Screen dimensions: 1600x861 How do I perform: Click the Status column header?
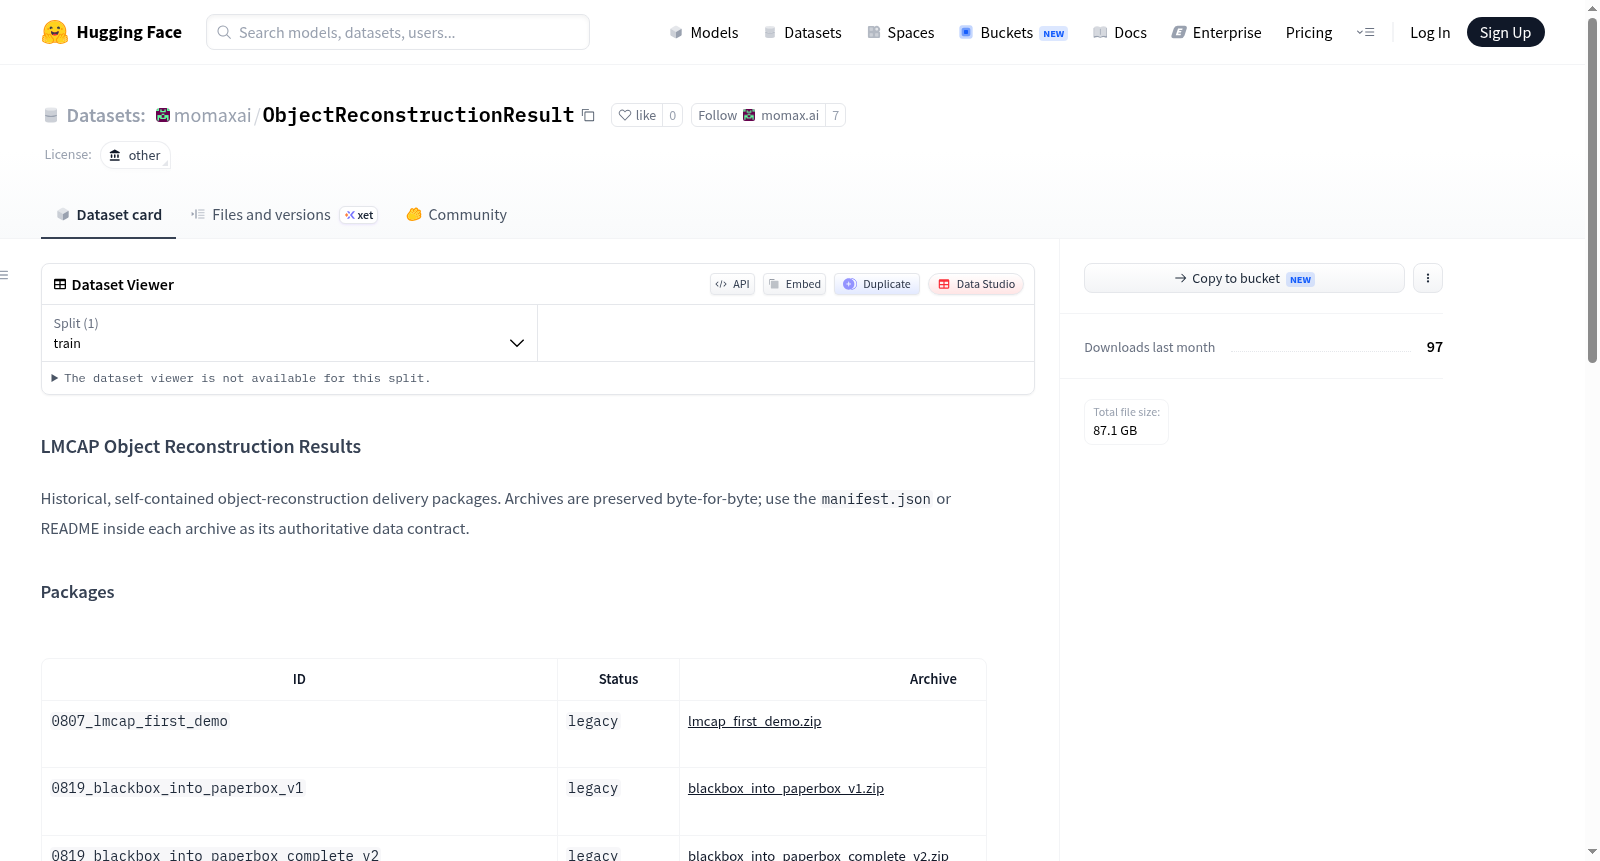pos(618,679)
